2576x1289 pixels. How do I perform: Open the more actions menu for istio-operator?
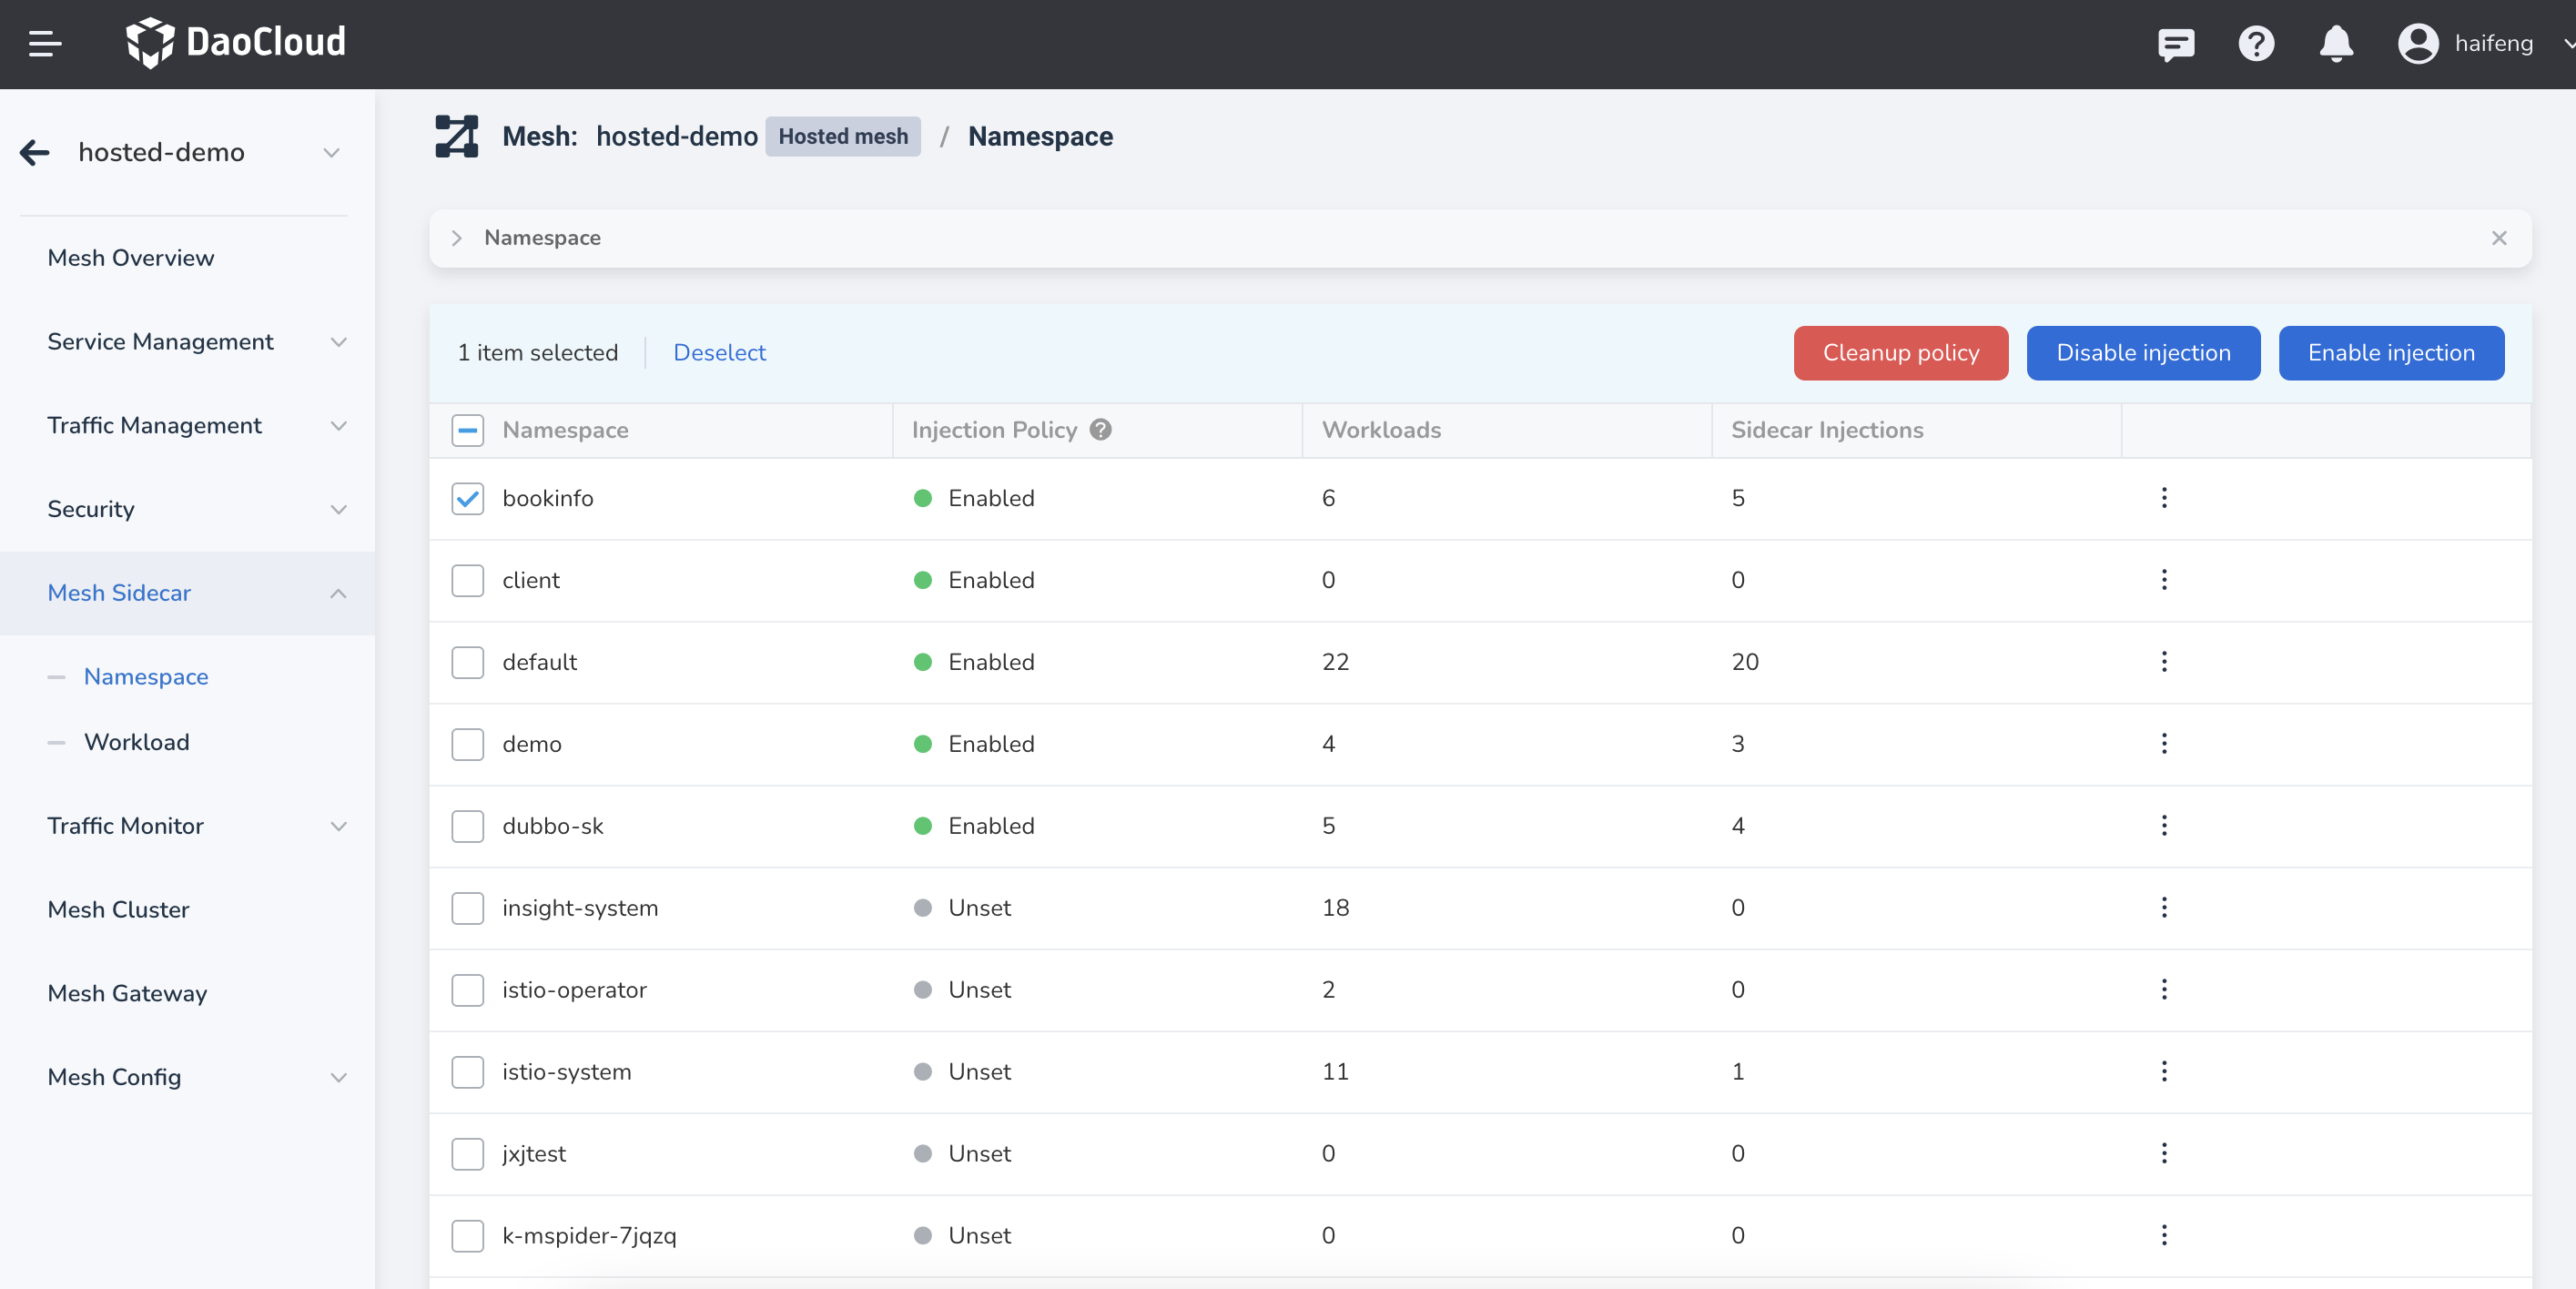[2164, 990]
